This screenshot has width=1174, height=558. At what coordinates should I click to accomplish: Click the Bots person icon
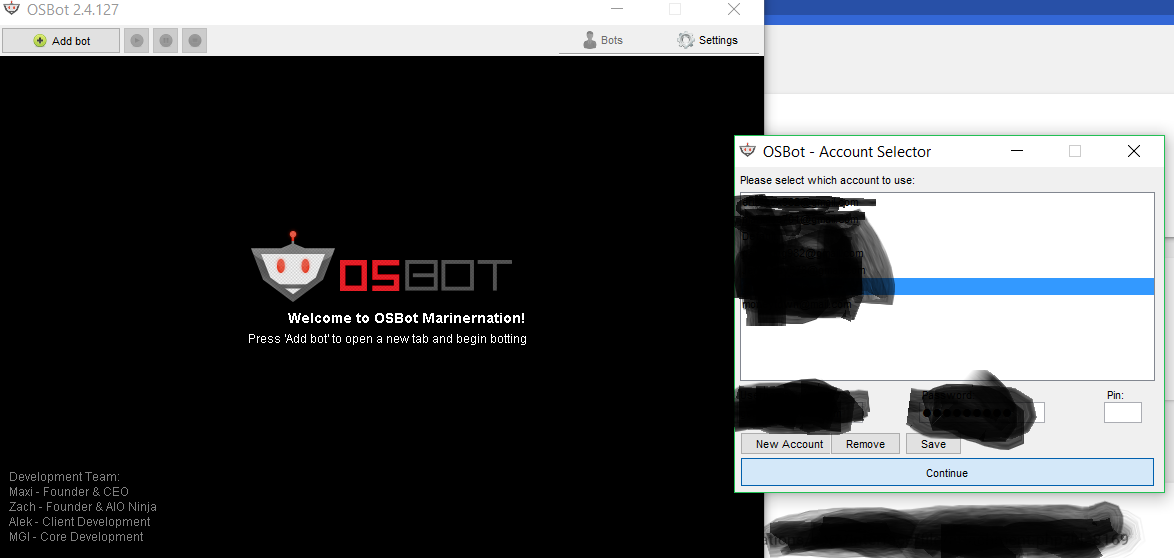click(589, 40)
